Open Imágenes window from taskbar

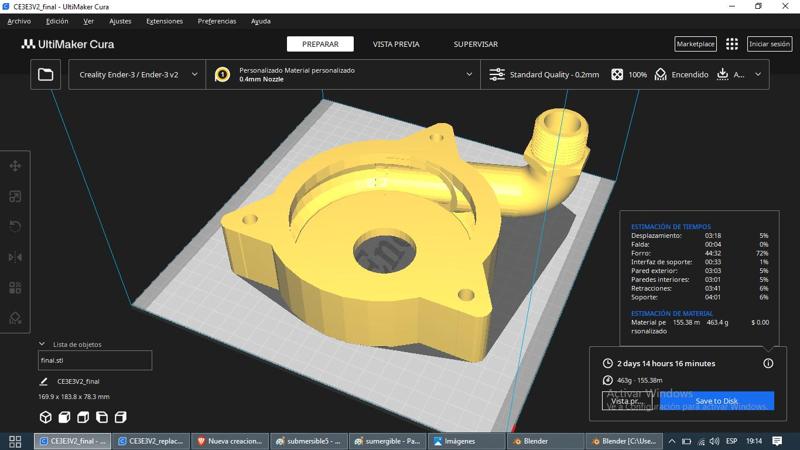tap(467, 441)
